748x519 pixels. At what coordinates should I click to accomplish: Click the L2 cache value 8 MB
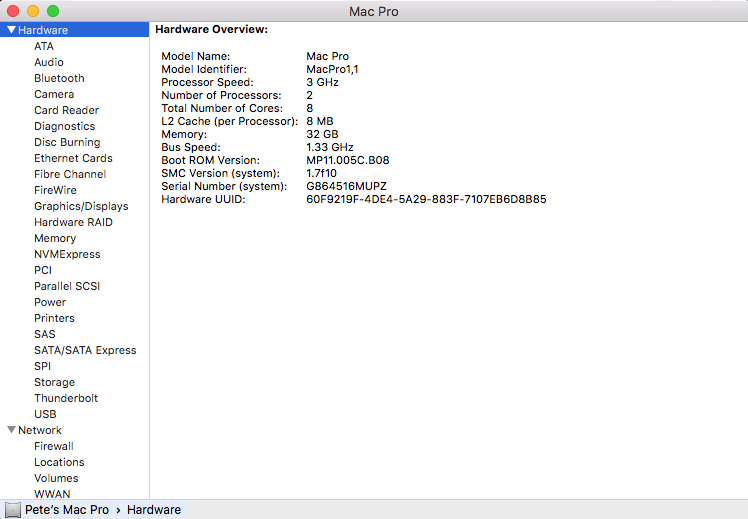(x=320, y=121)
